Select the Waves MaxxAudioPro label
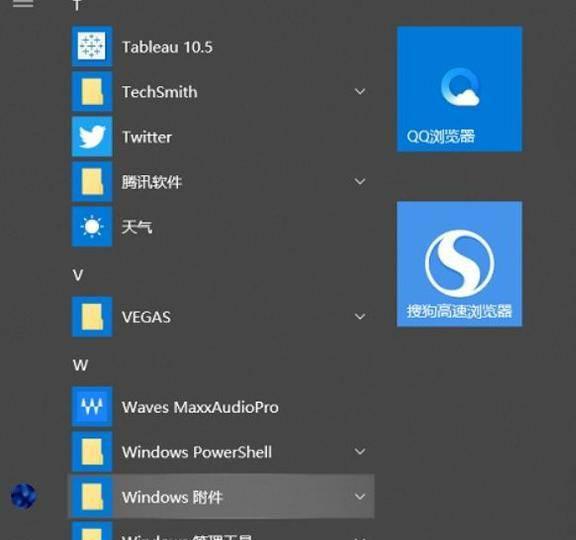 pos(200,407)
